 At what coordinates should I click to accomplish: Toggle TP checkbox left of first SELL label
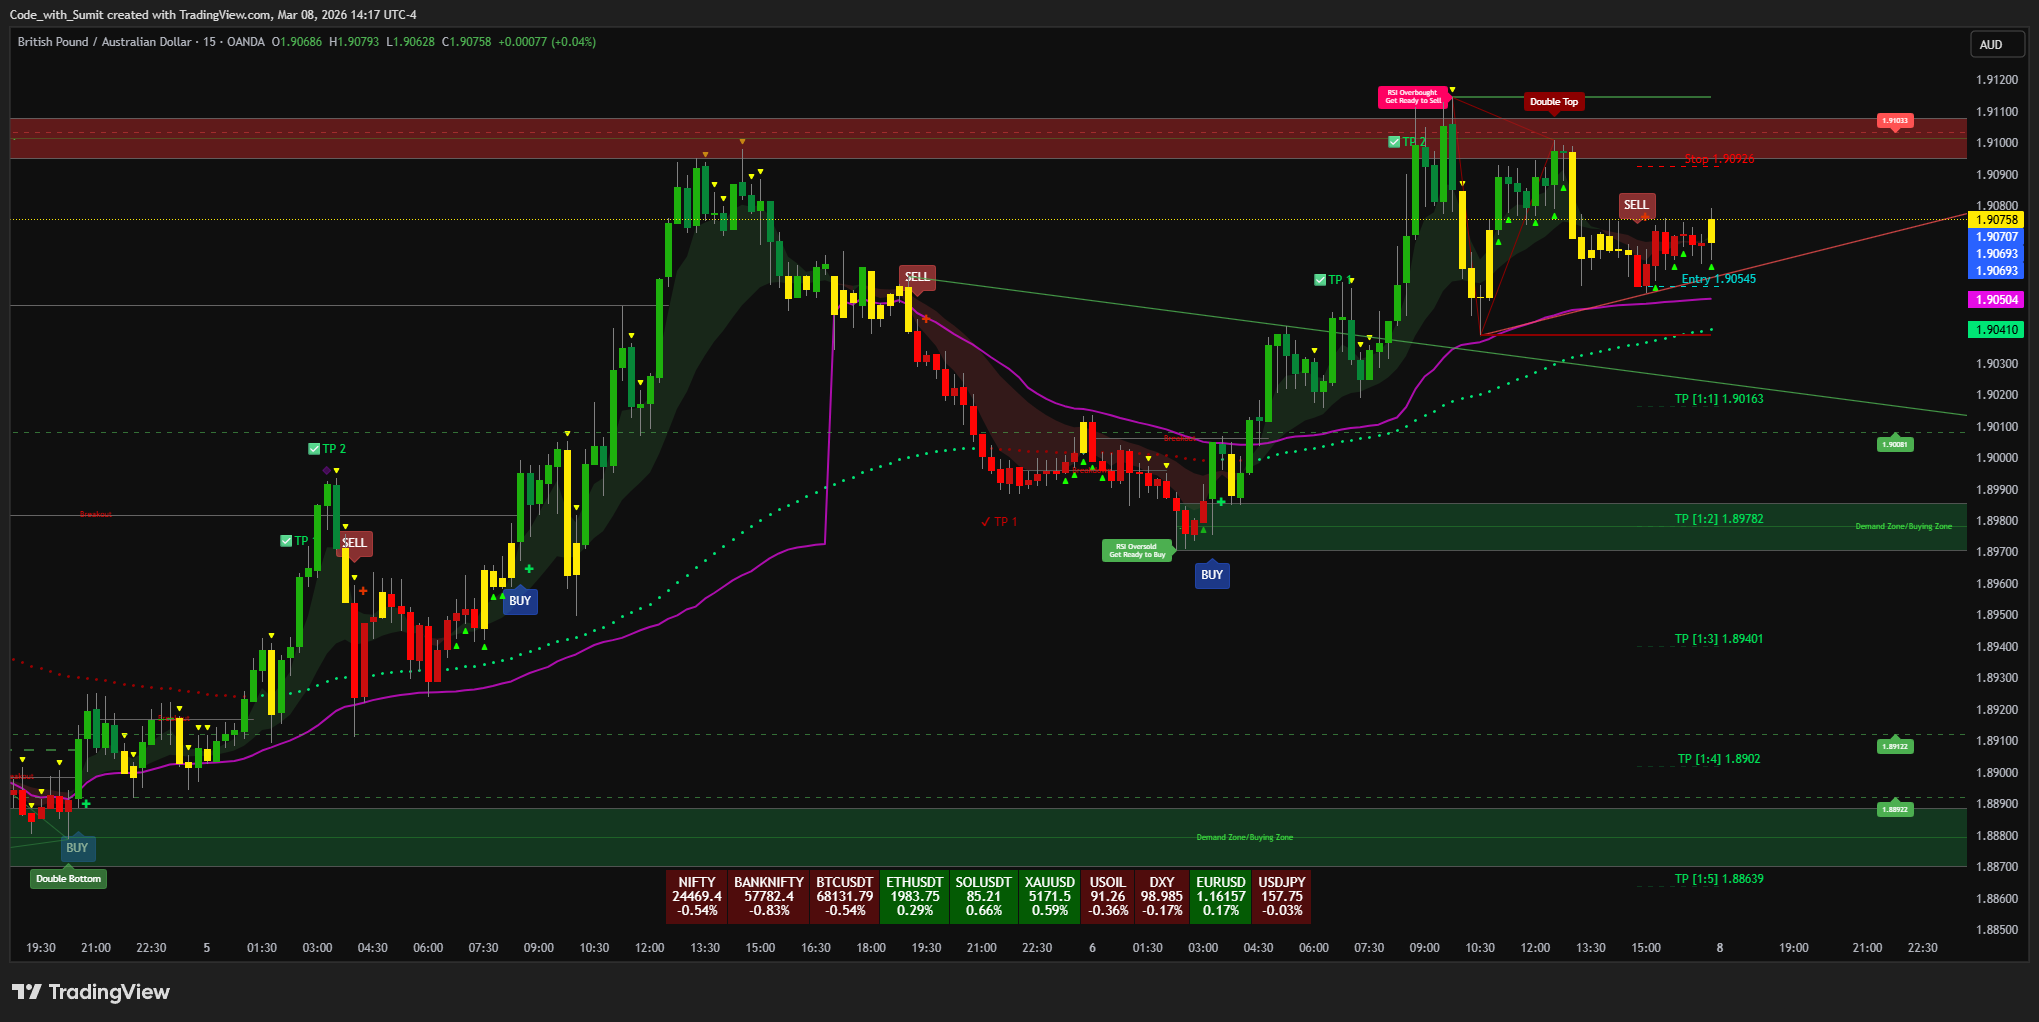287,541
